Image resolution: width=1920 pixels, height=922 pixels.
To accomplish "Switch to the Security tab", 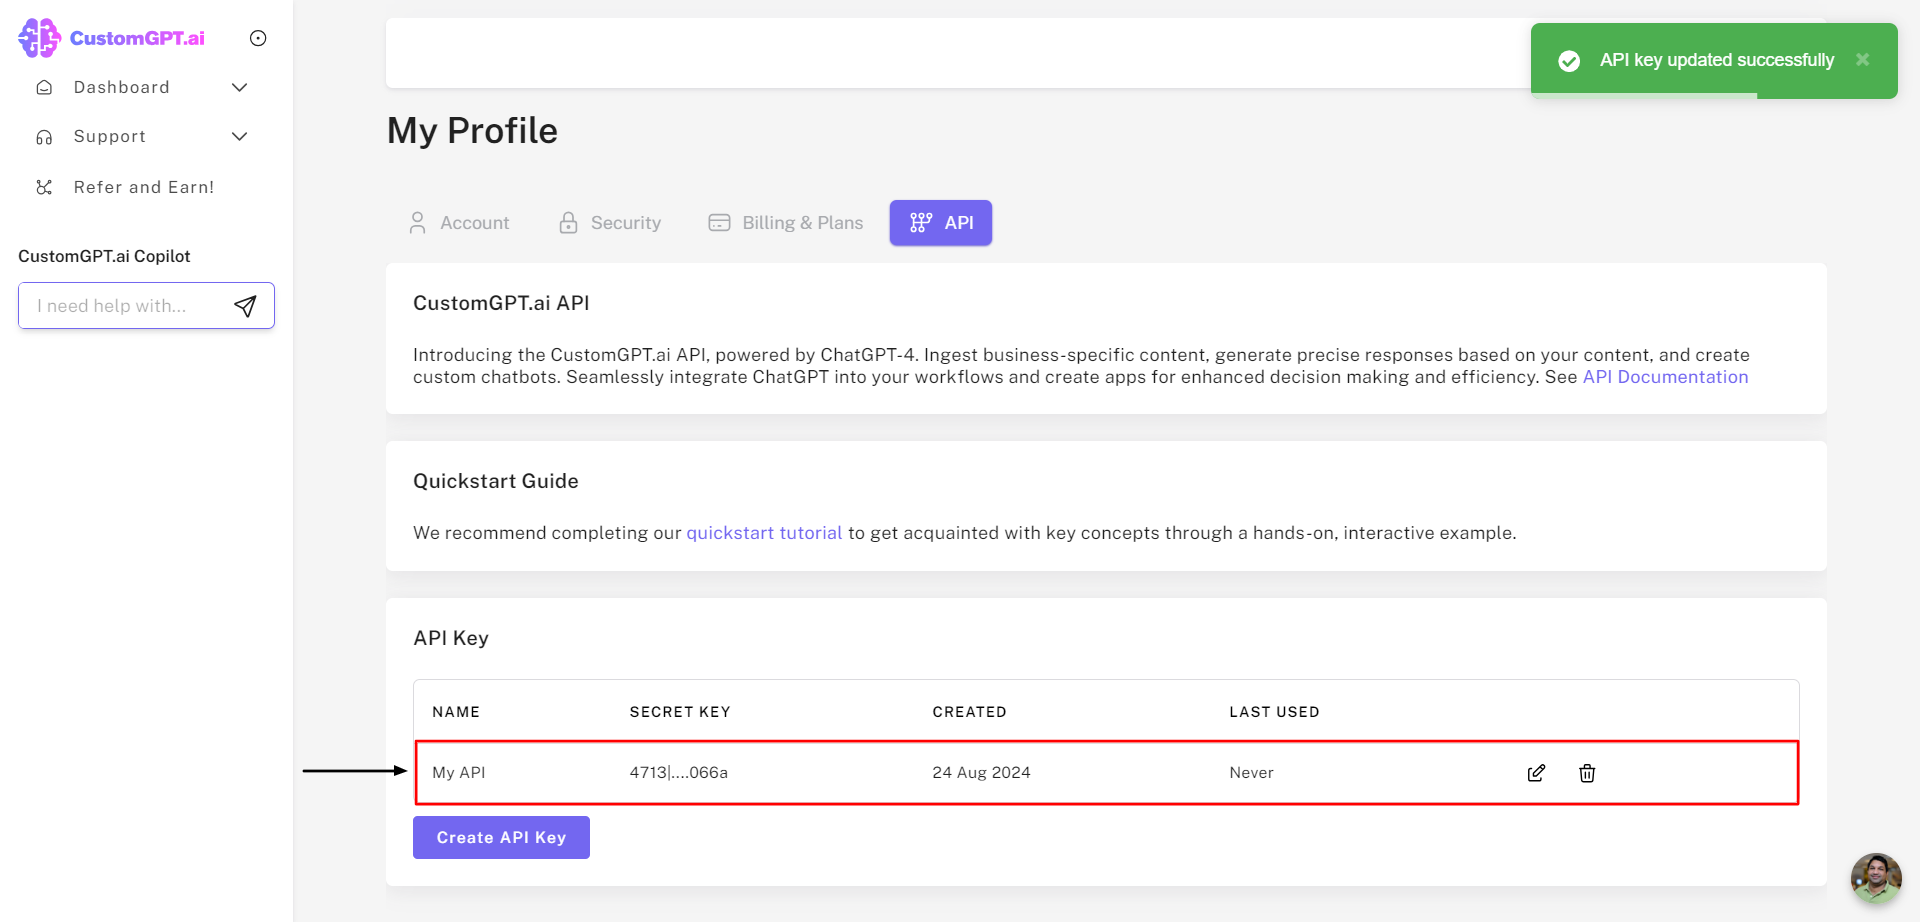I will click(610, 223).
